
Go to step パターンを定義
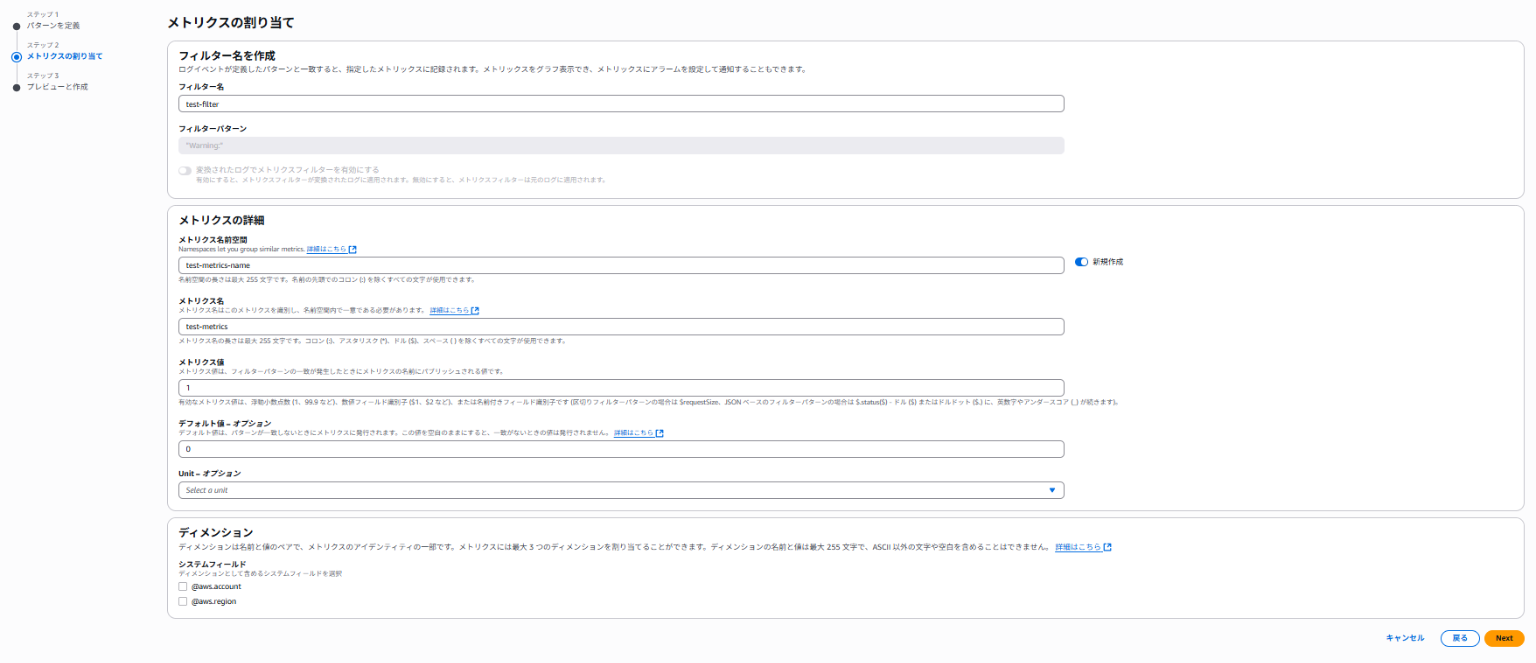pos(53,25)
